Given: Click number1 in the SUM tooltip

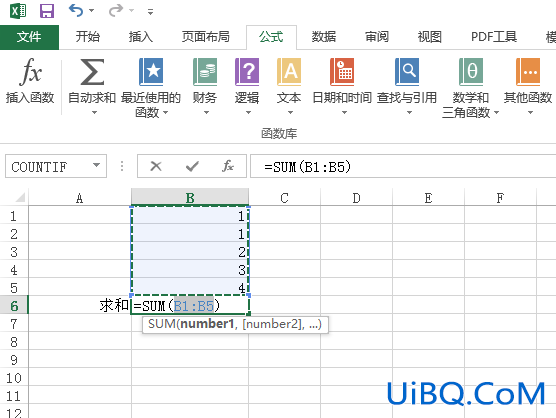Looking at the screenshot, I should click(208, 324).
